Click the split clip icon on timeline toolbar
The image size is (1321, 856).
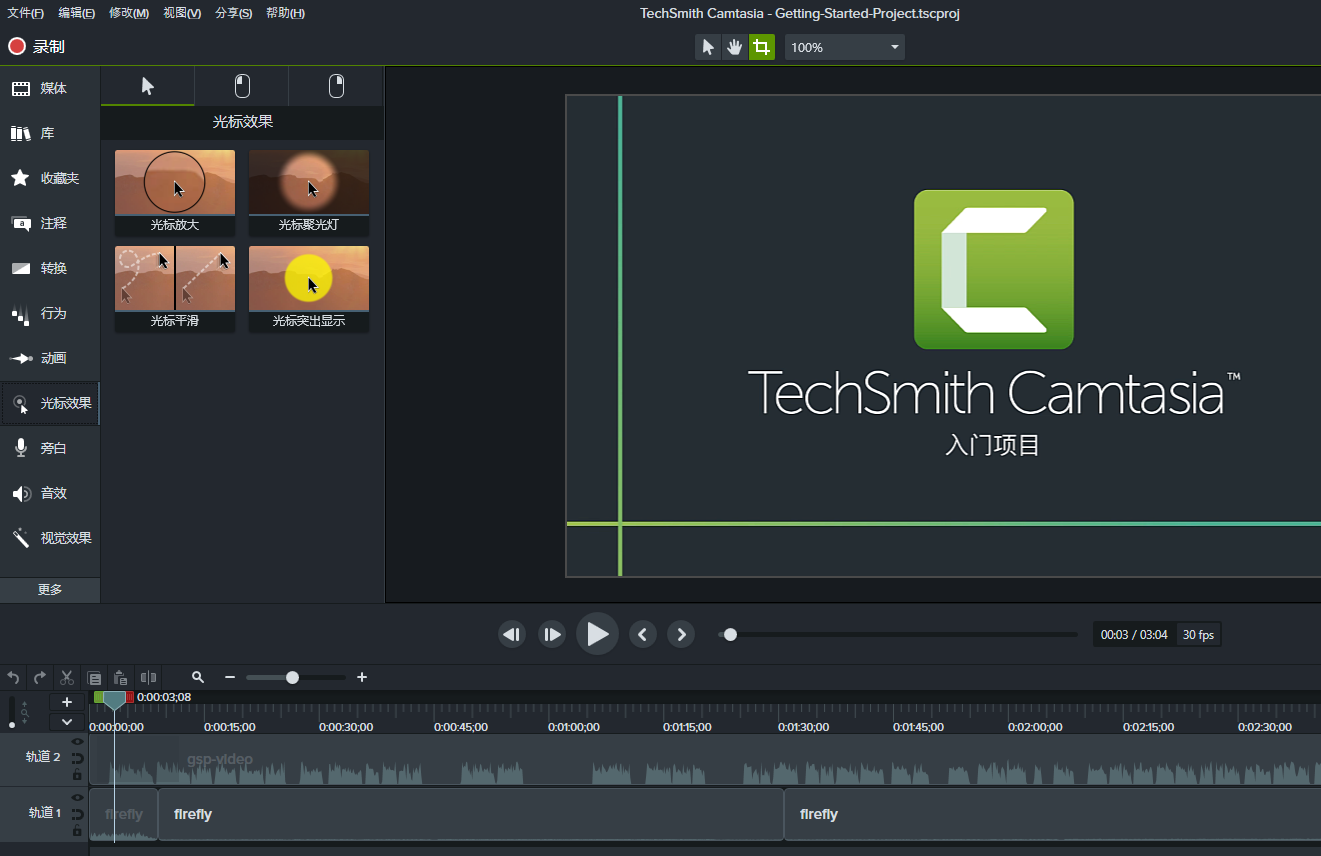(x=149, y=677)
